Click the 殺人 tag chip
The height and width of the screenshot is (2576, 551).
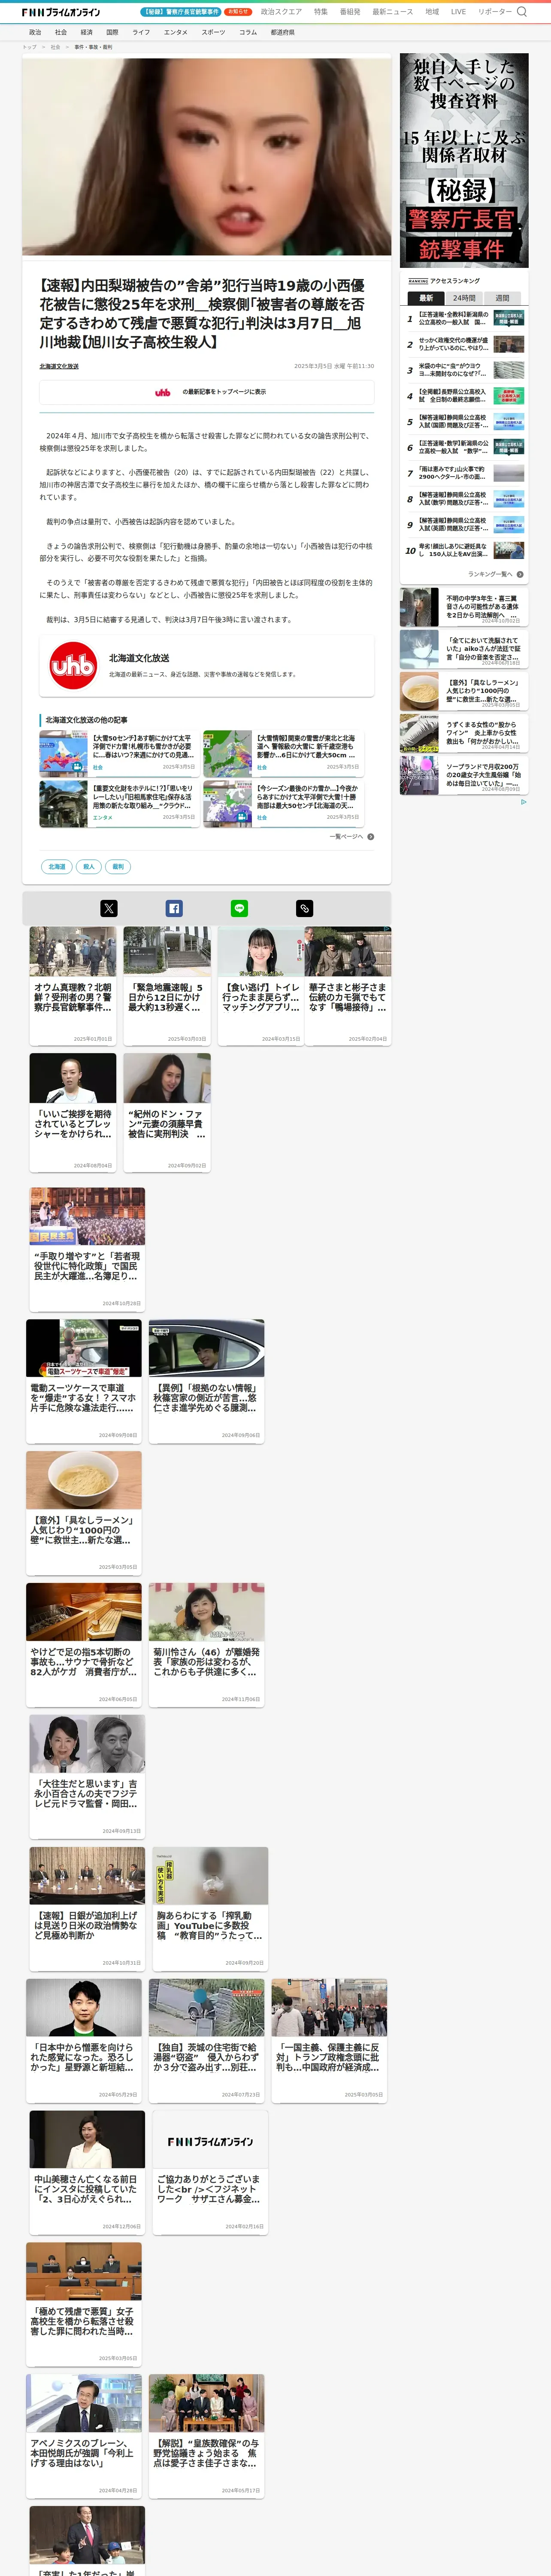pyautogui.click(x=89, y=866)
